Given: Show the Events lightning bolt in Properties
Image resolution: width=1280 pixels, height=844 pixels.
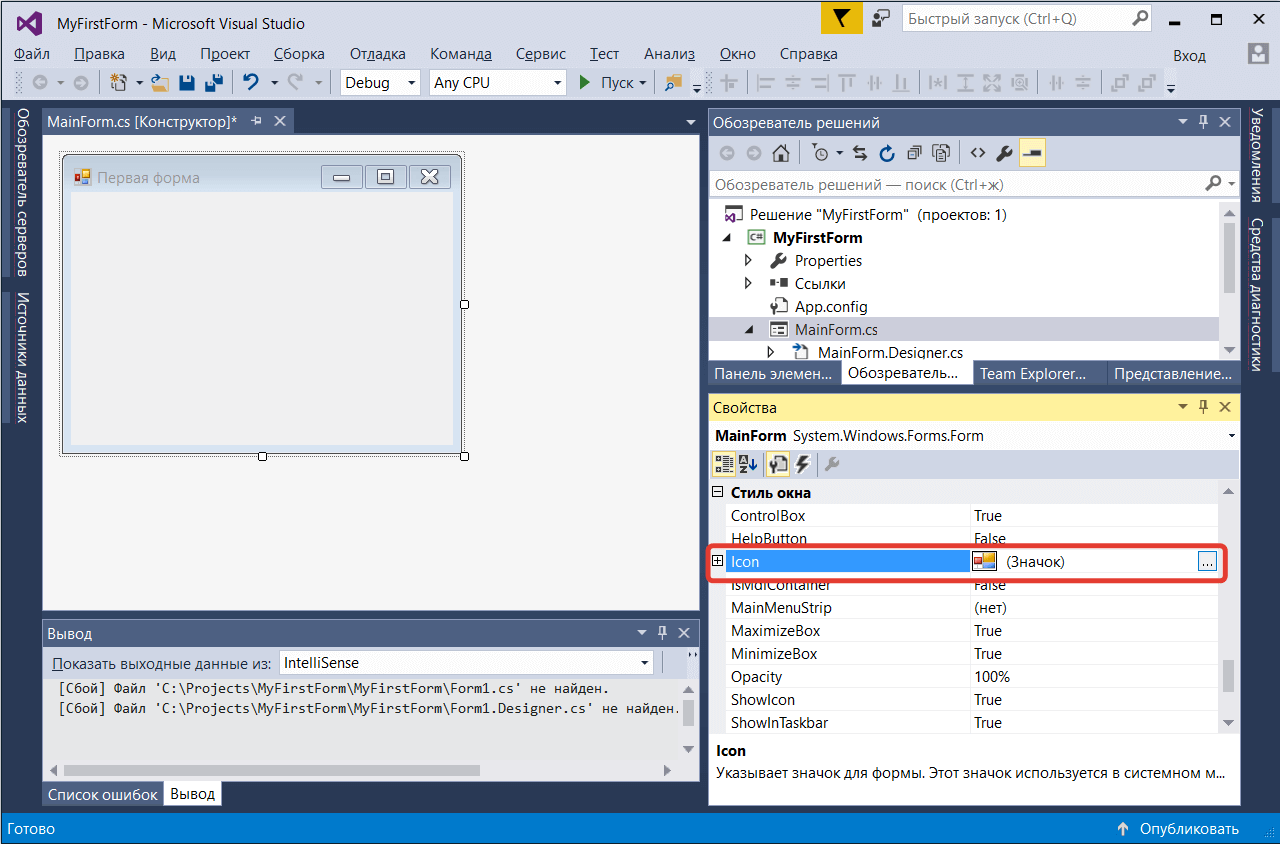Looking at the screenshot, I should click(x=802, y=464).
